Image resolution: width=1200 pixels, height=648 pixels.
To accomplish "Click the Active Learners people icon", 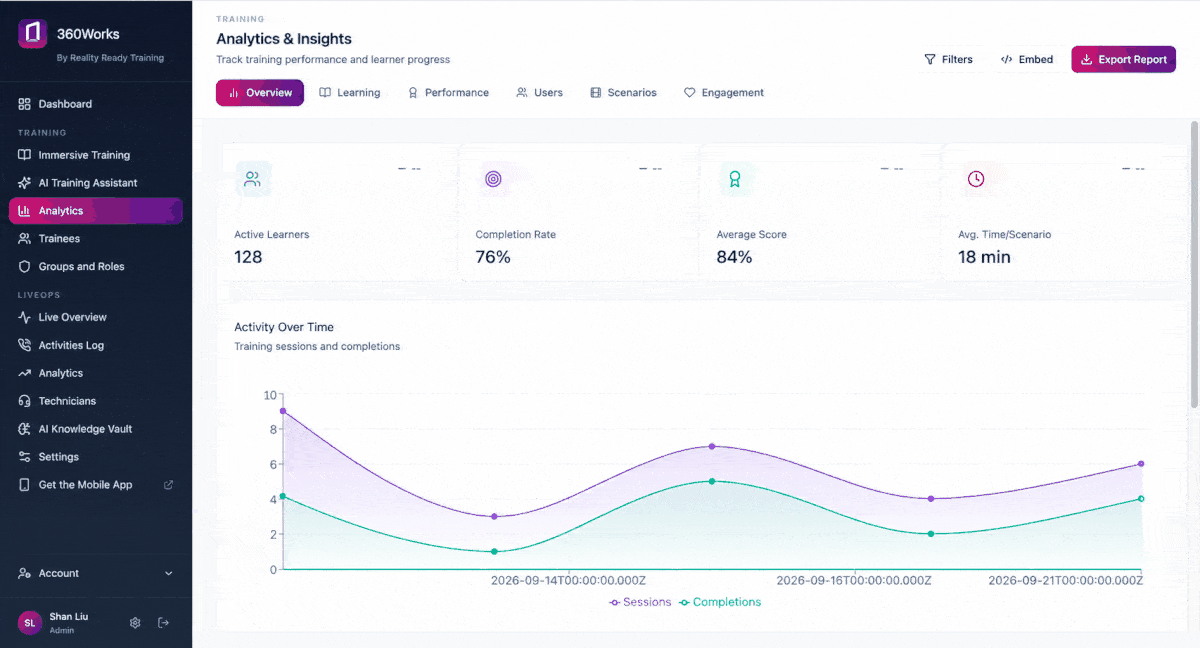I will click(x=252, y=179).
